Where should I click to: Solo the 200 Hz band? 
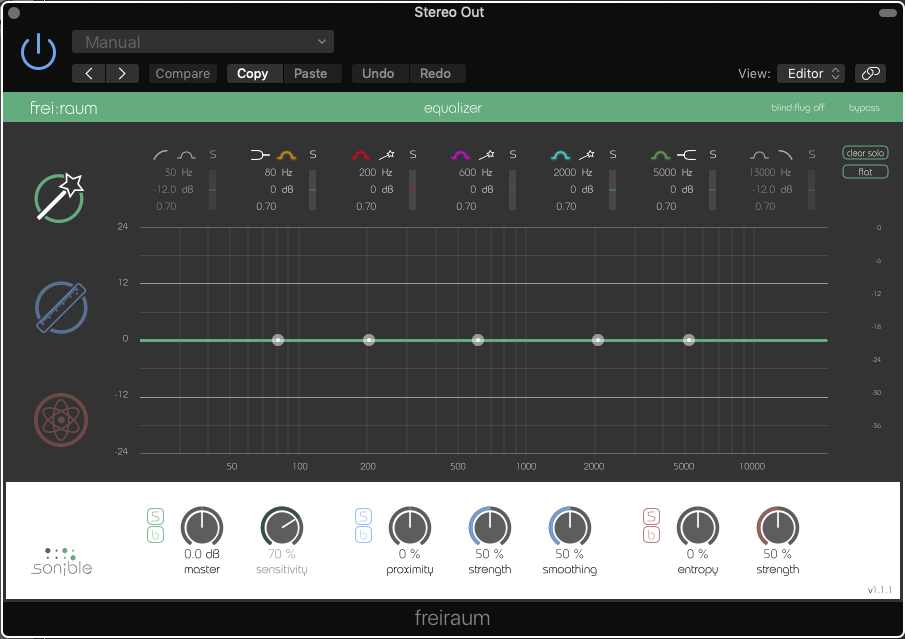click(413, 154)
